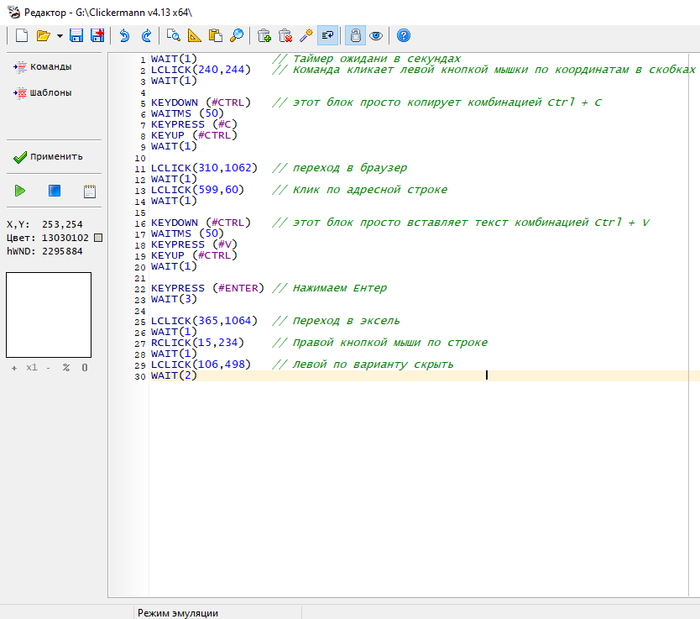Image resolution: width=700 pixels, height=619 pixels.
Task: Toggle the highlighted window-switch toolbar button
Action: click(x=328, y=36)
